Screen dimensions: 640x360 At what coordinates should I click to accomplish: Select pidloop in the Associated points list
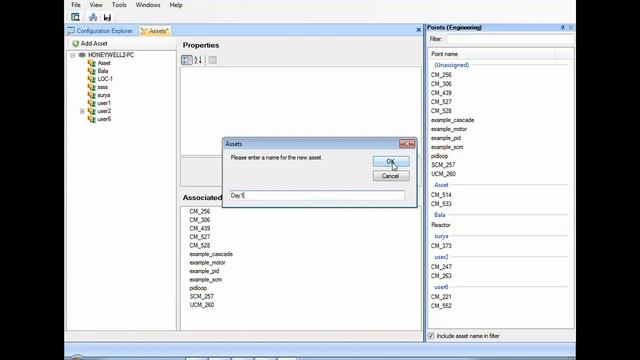(198, 288)
